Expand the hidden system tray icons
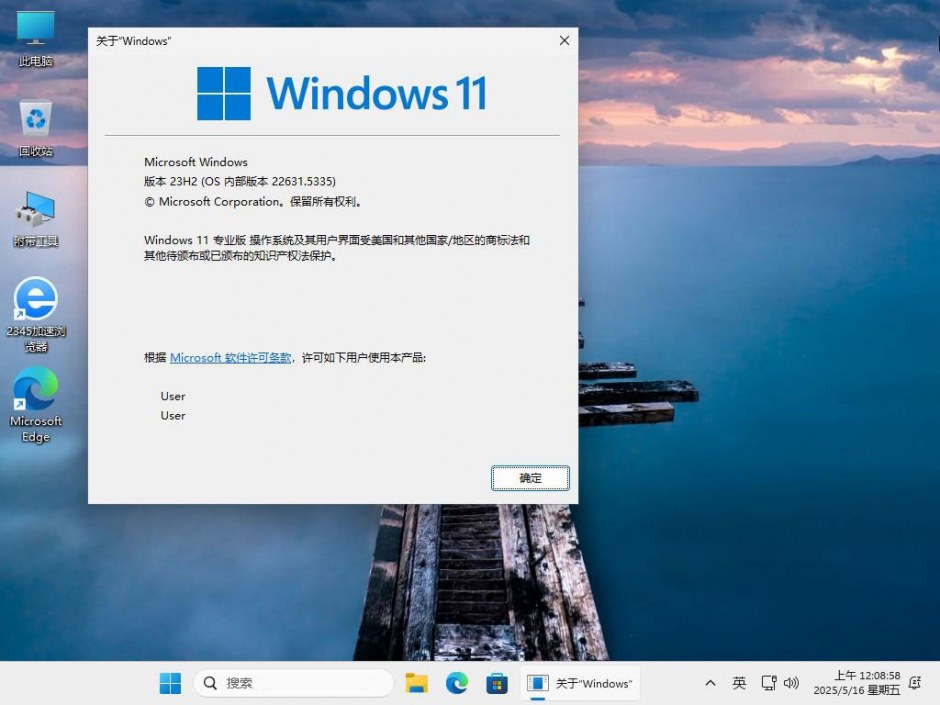Viewport: 940px width, 705px height. 710,683
